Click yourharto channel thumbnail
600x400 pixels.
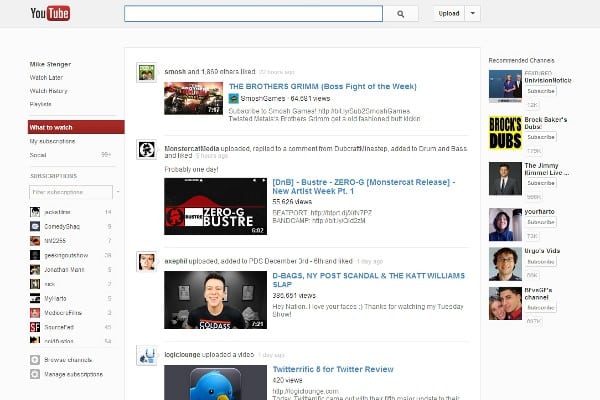[505, 225]
